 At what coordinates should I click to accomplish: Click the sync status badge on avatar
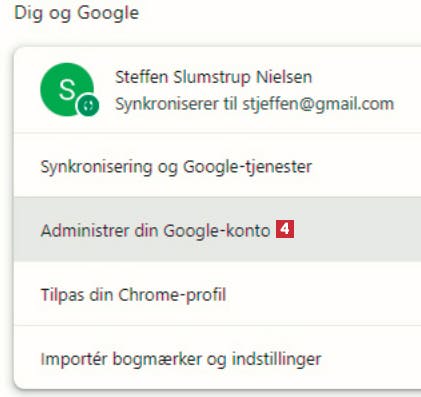point(88,105)
